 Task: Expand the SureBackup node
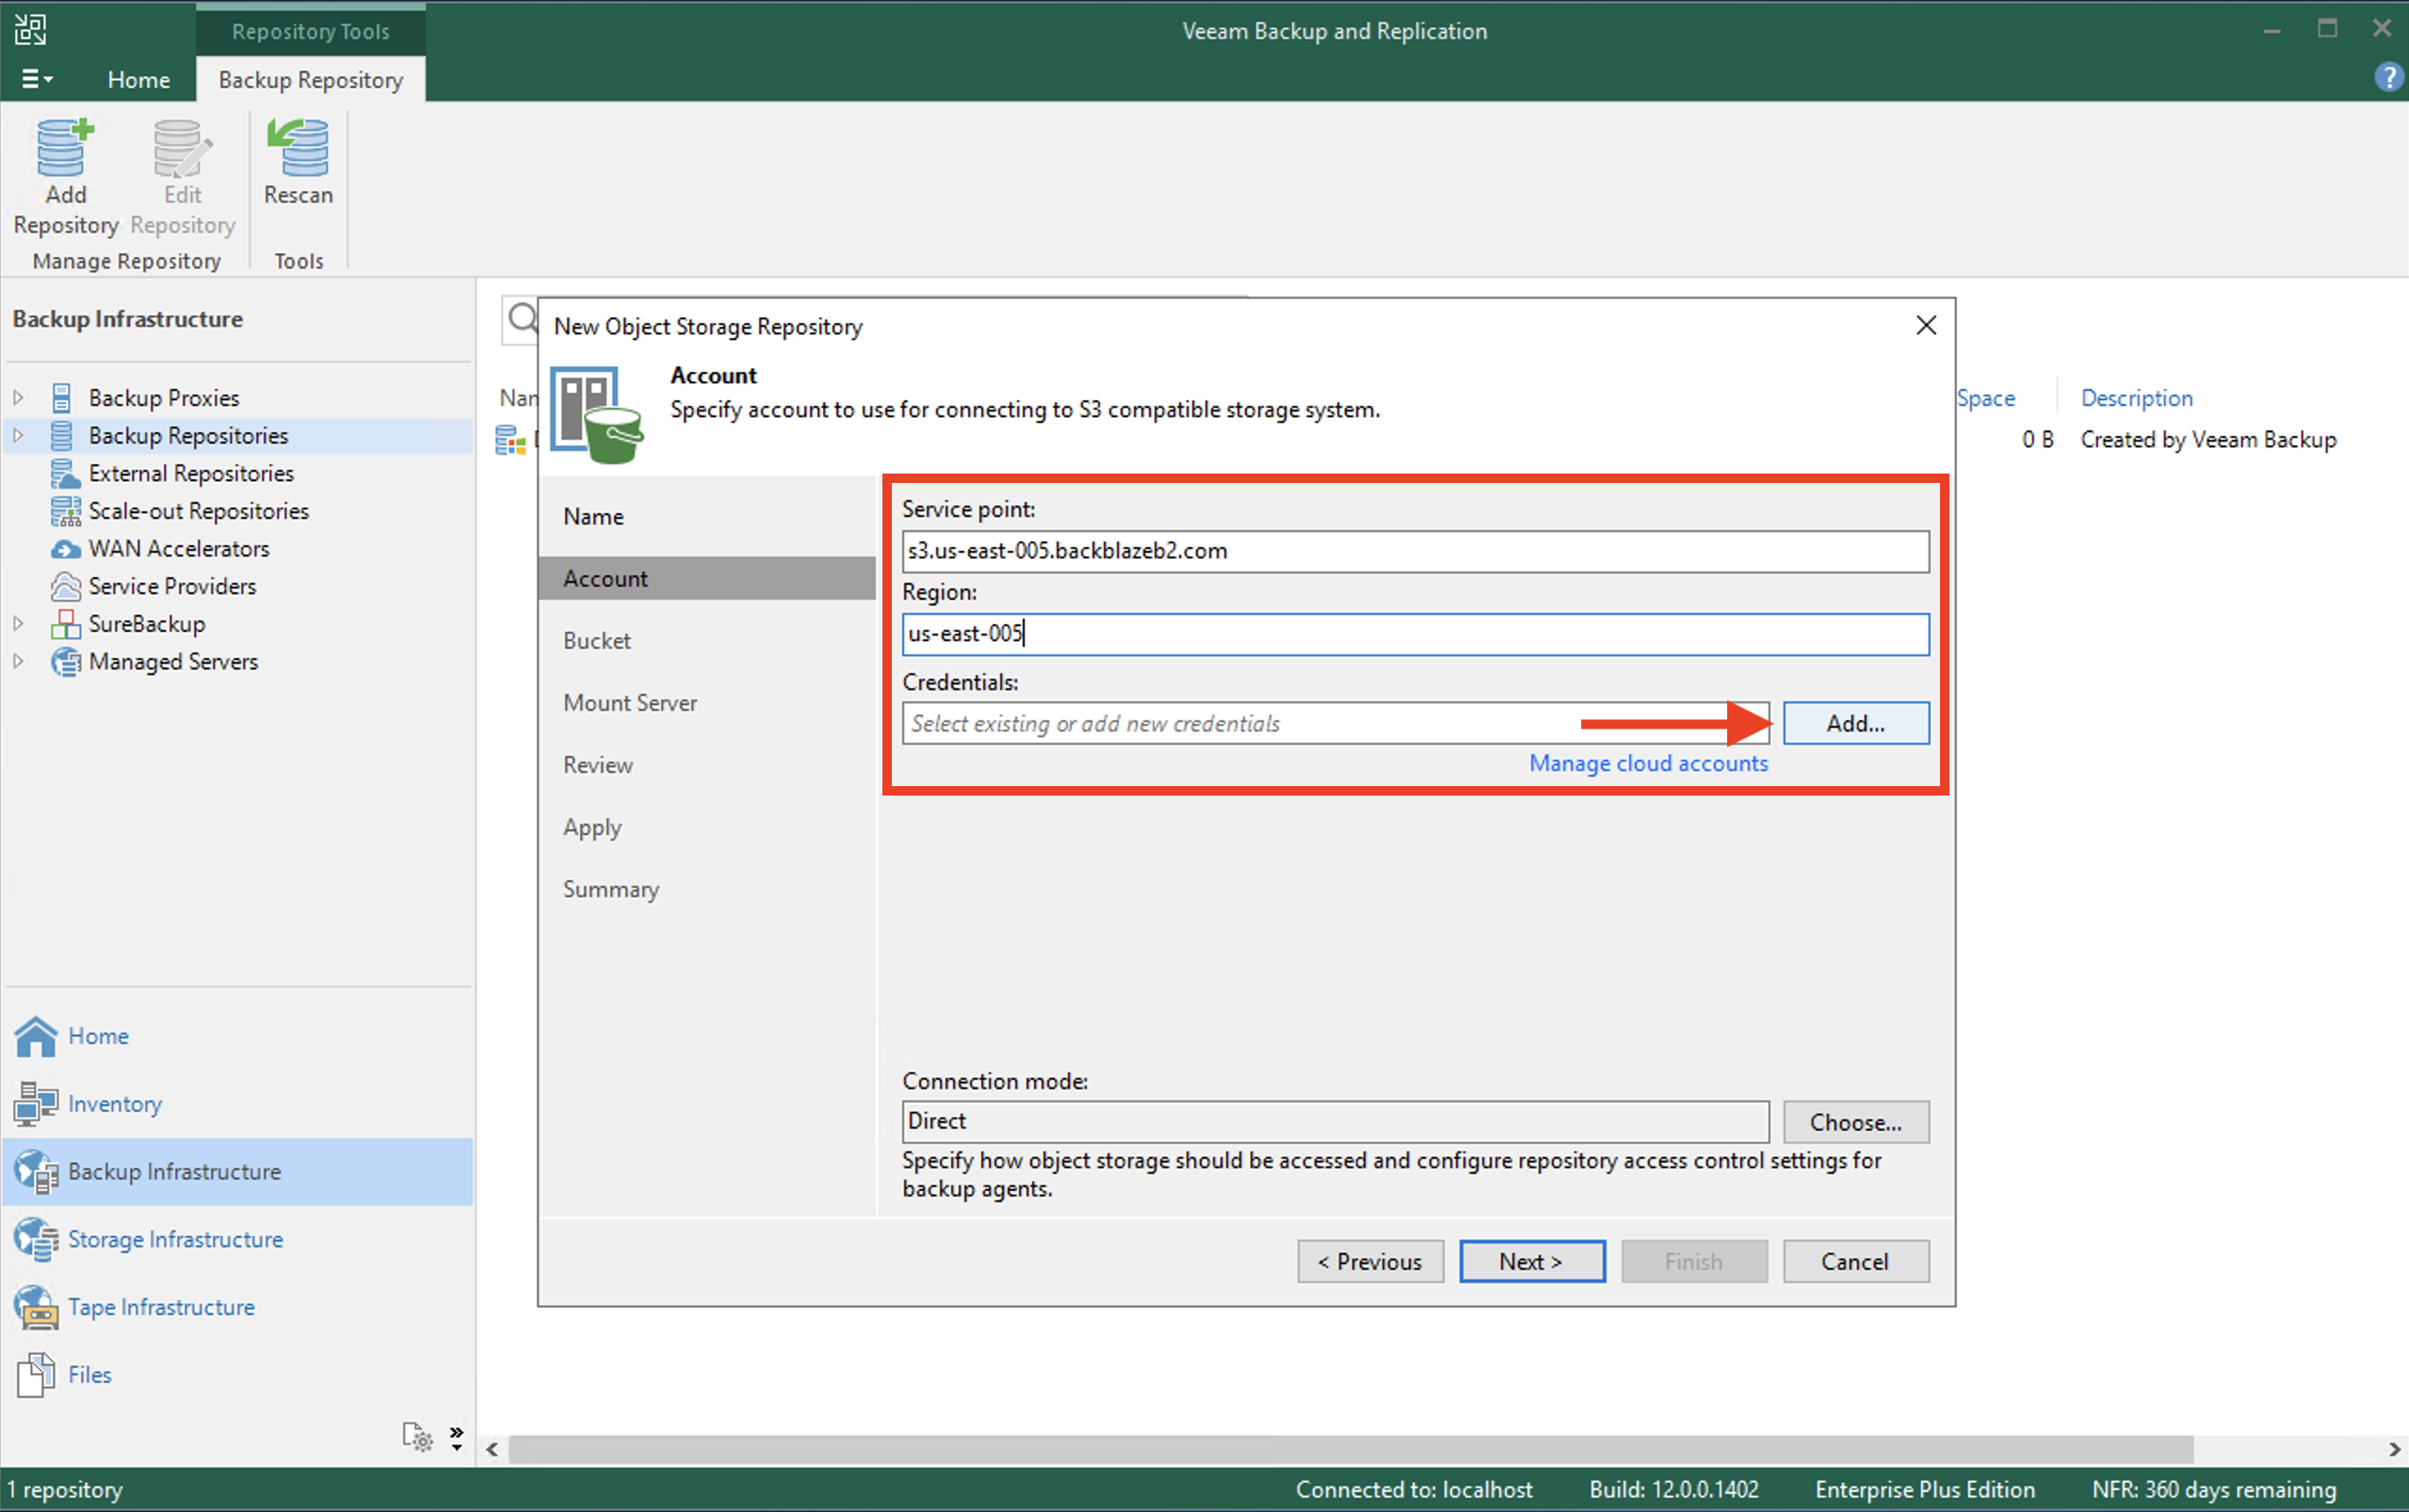18,624
